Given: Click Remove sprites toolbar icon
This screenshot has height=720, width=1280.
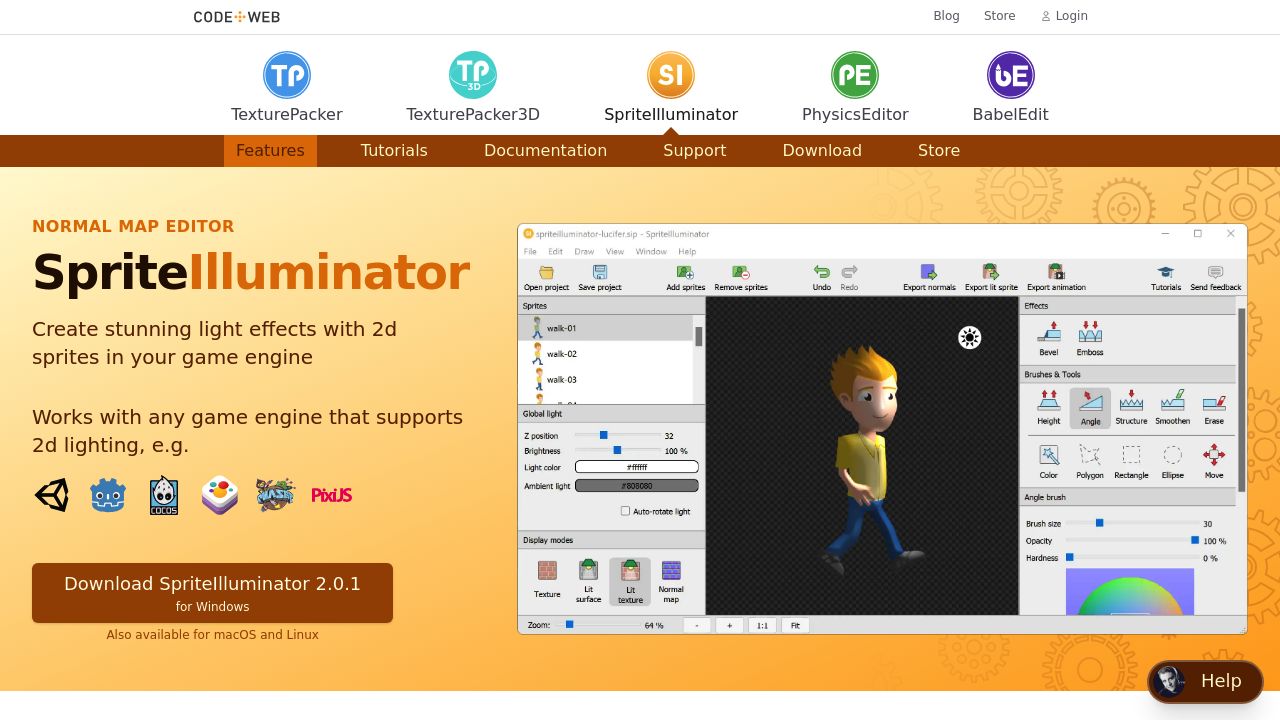Looking at the screenshot, I should coord(741,272).
